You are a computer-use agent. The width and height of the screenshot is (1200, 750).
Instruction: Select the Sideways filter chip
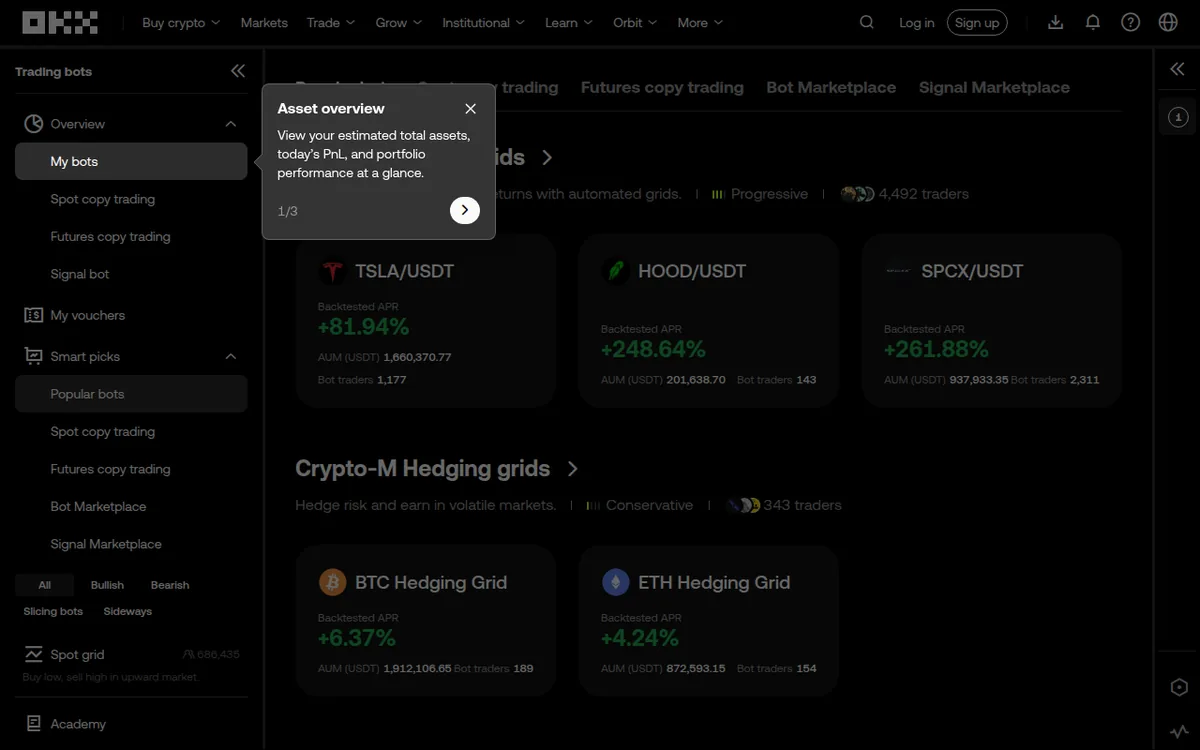pos(128,611)
